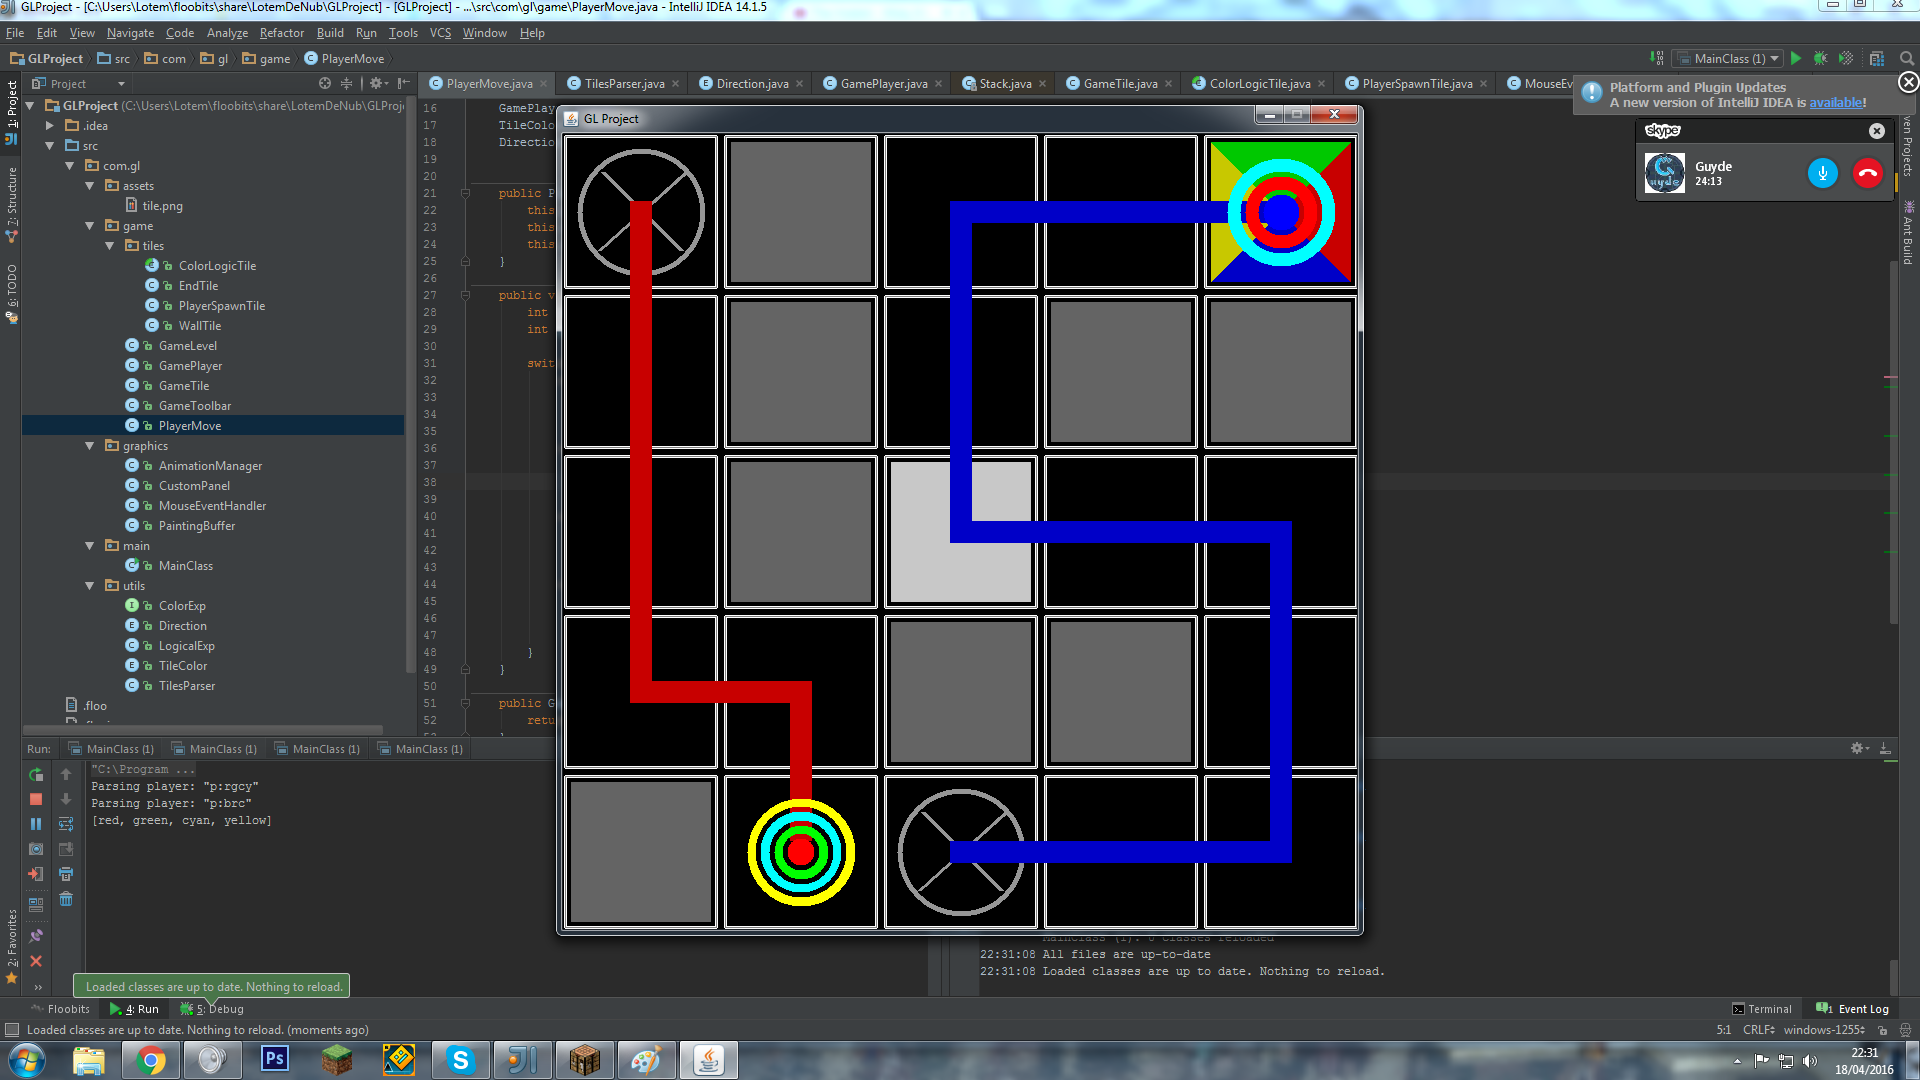Stop the running process with red square
Viewport: 1920px width, 1080px height.
click(36, 800)
